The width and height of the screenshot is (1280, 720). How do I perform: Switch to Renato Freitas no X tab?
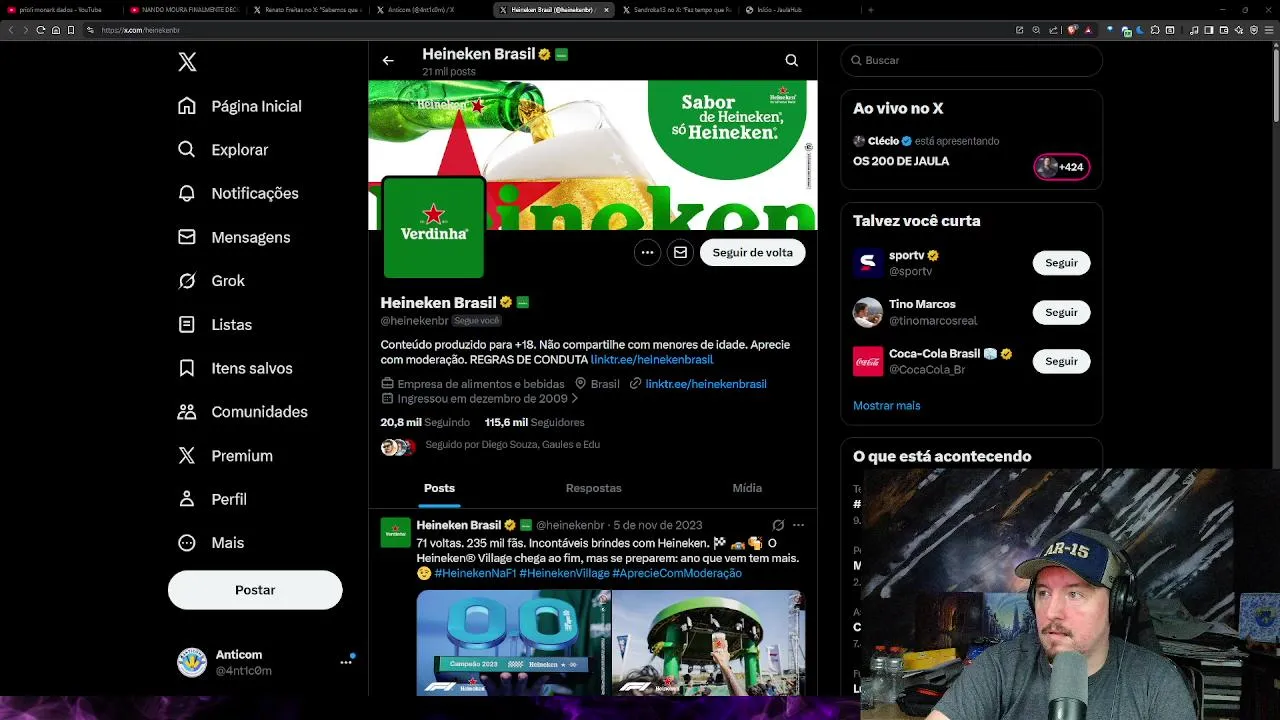point(306,10)
